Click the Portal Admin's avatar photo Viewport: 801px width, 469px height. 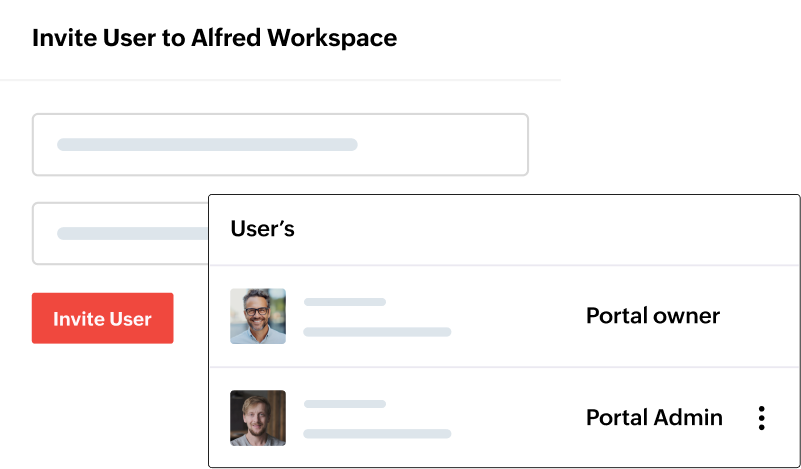[x=258, y=418]
